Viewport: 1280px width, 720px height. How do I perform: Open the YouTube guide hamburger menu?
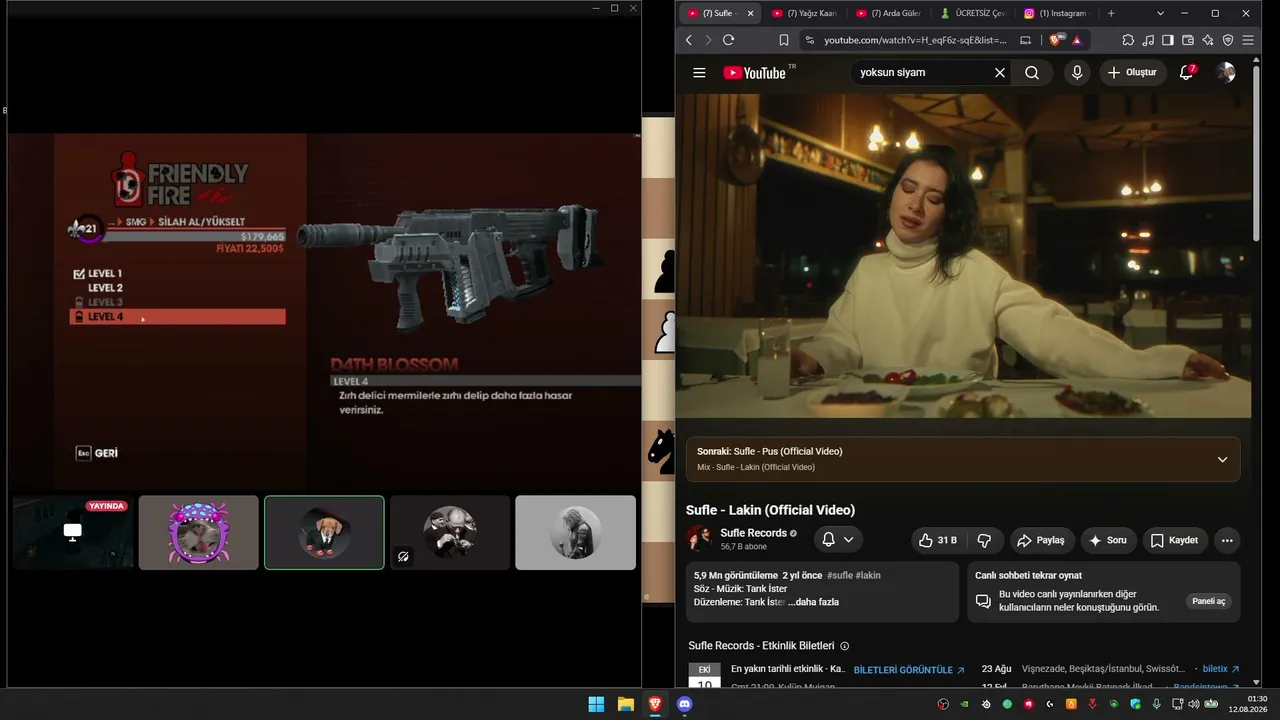tap(699, 73)
